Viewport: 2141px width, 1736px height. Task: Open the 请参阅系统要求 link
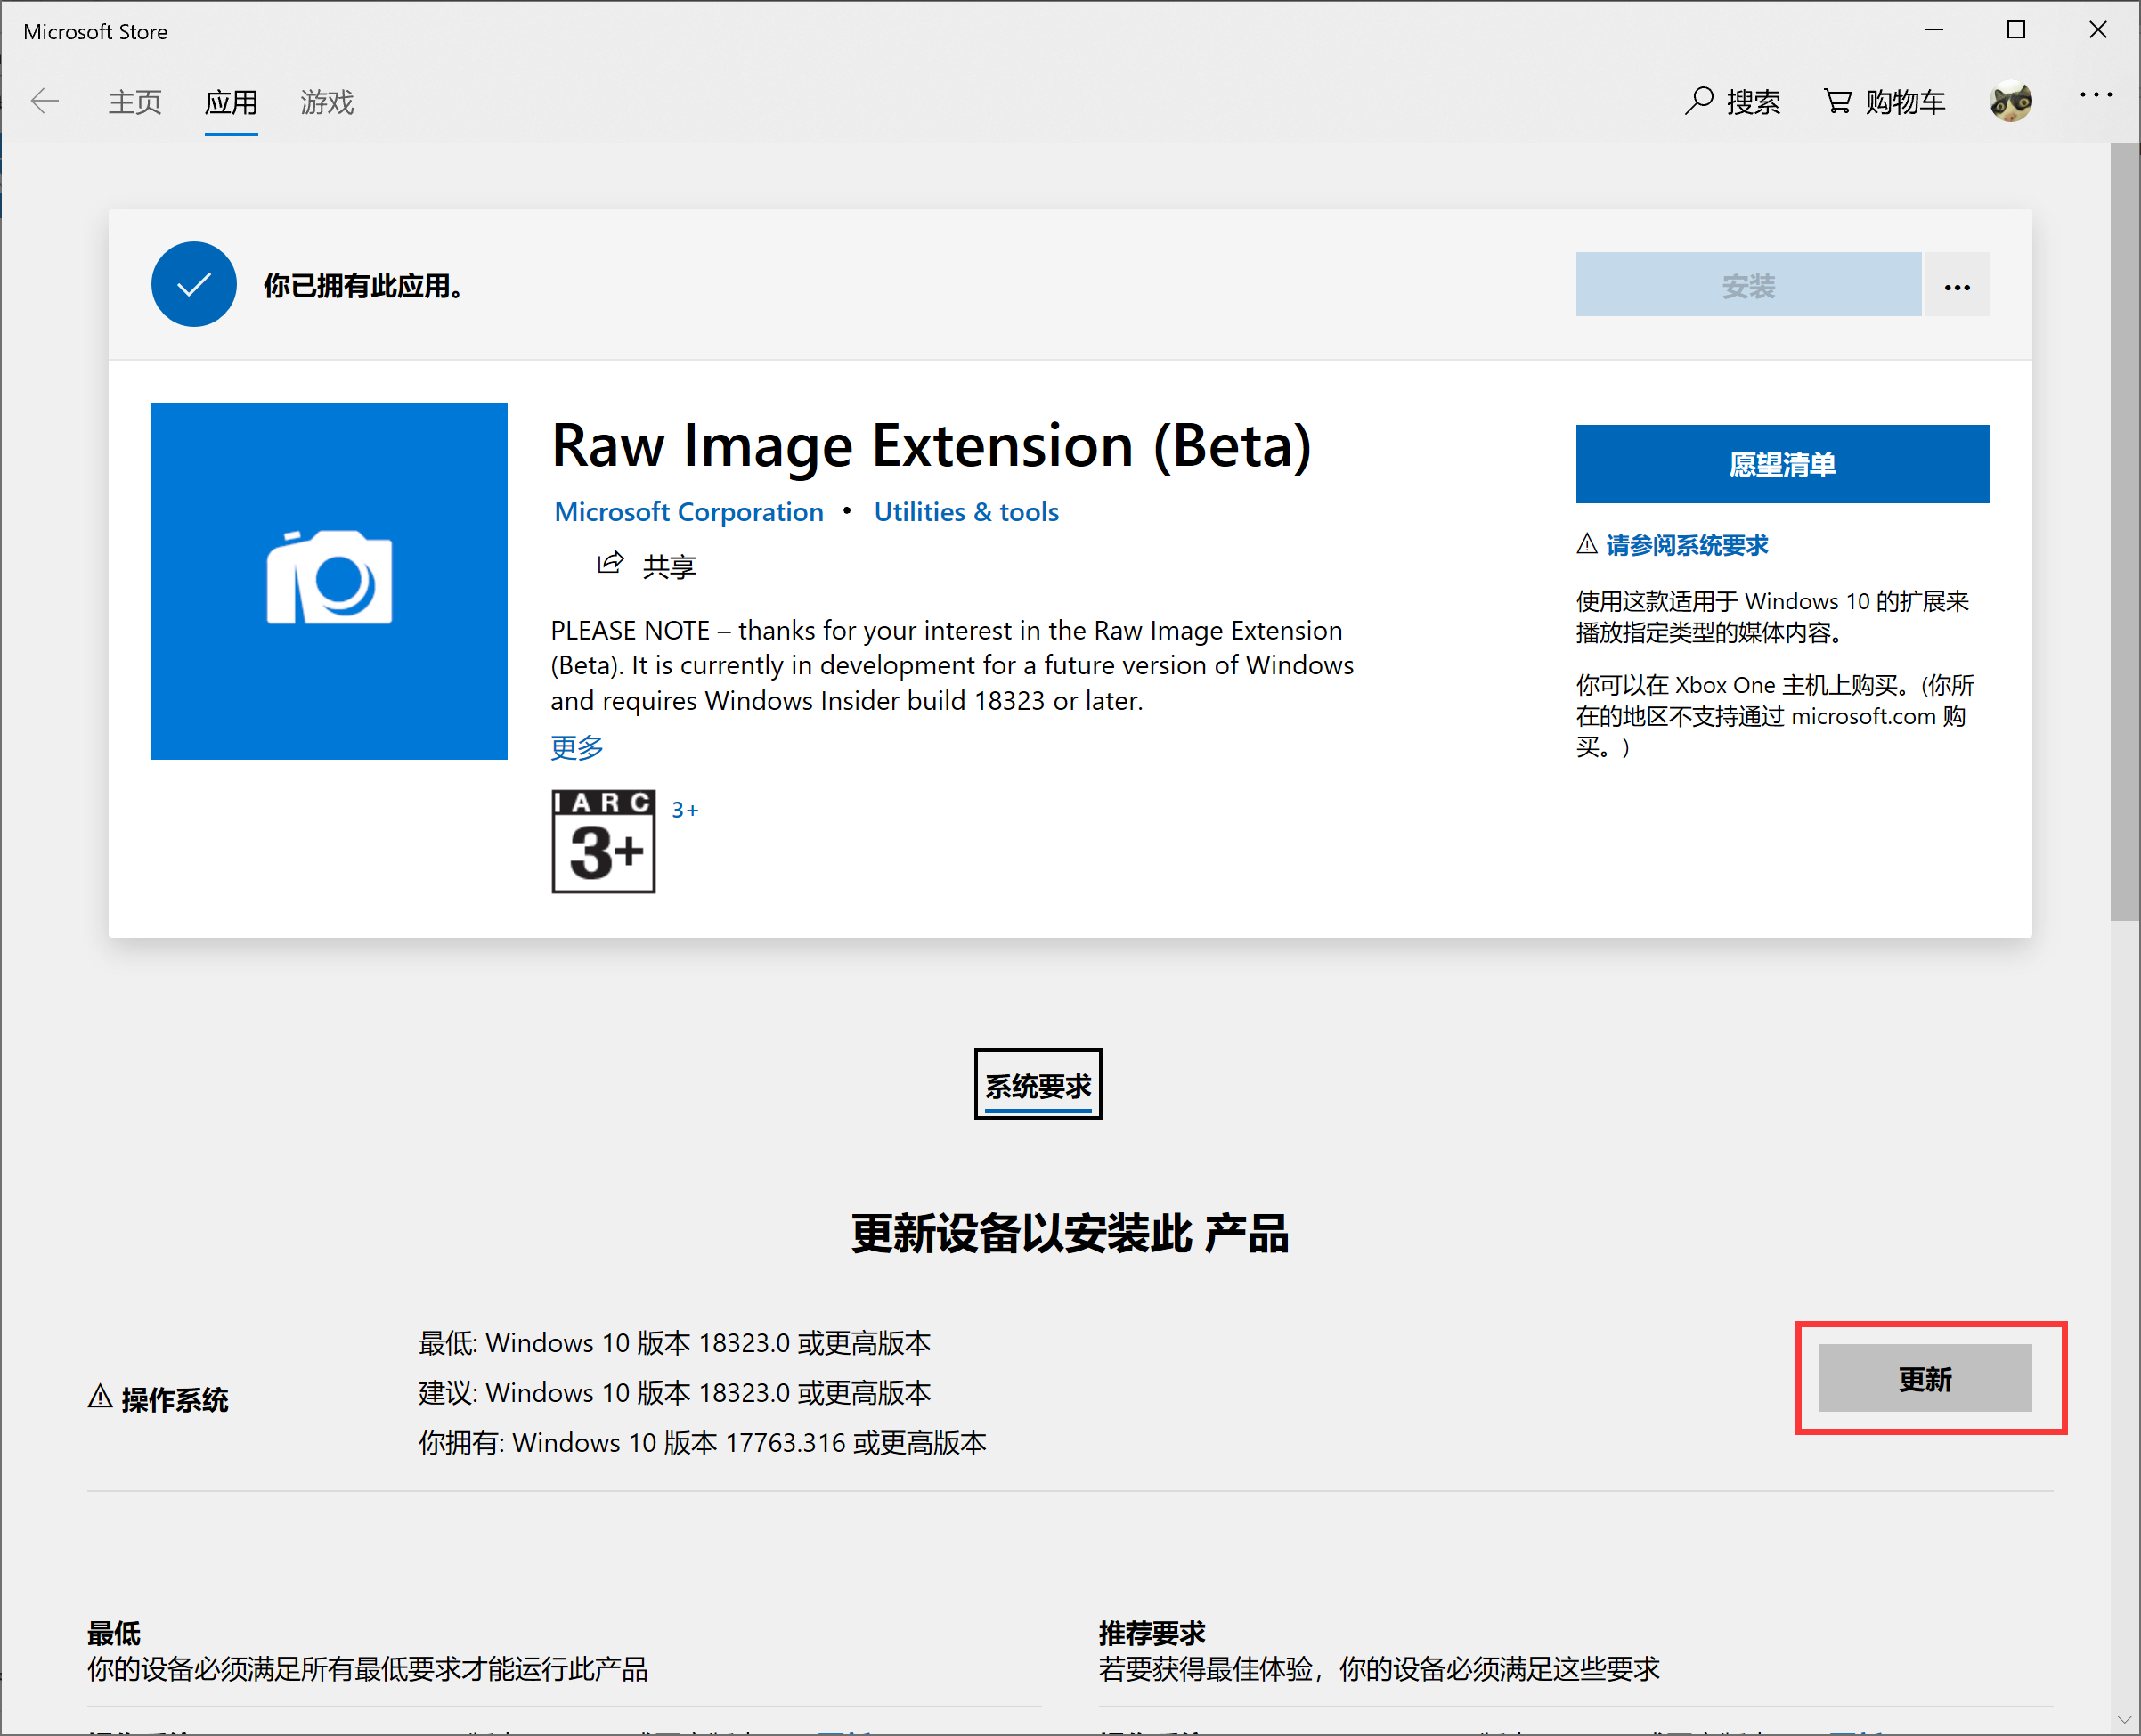(x=1687, y=545)
